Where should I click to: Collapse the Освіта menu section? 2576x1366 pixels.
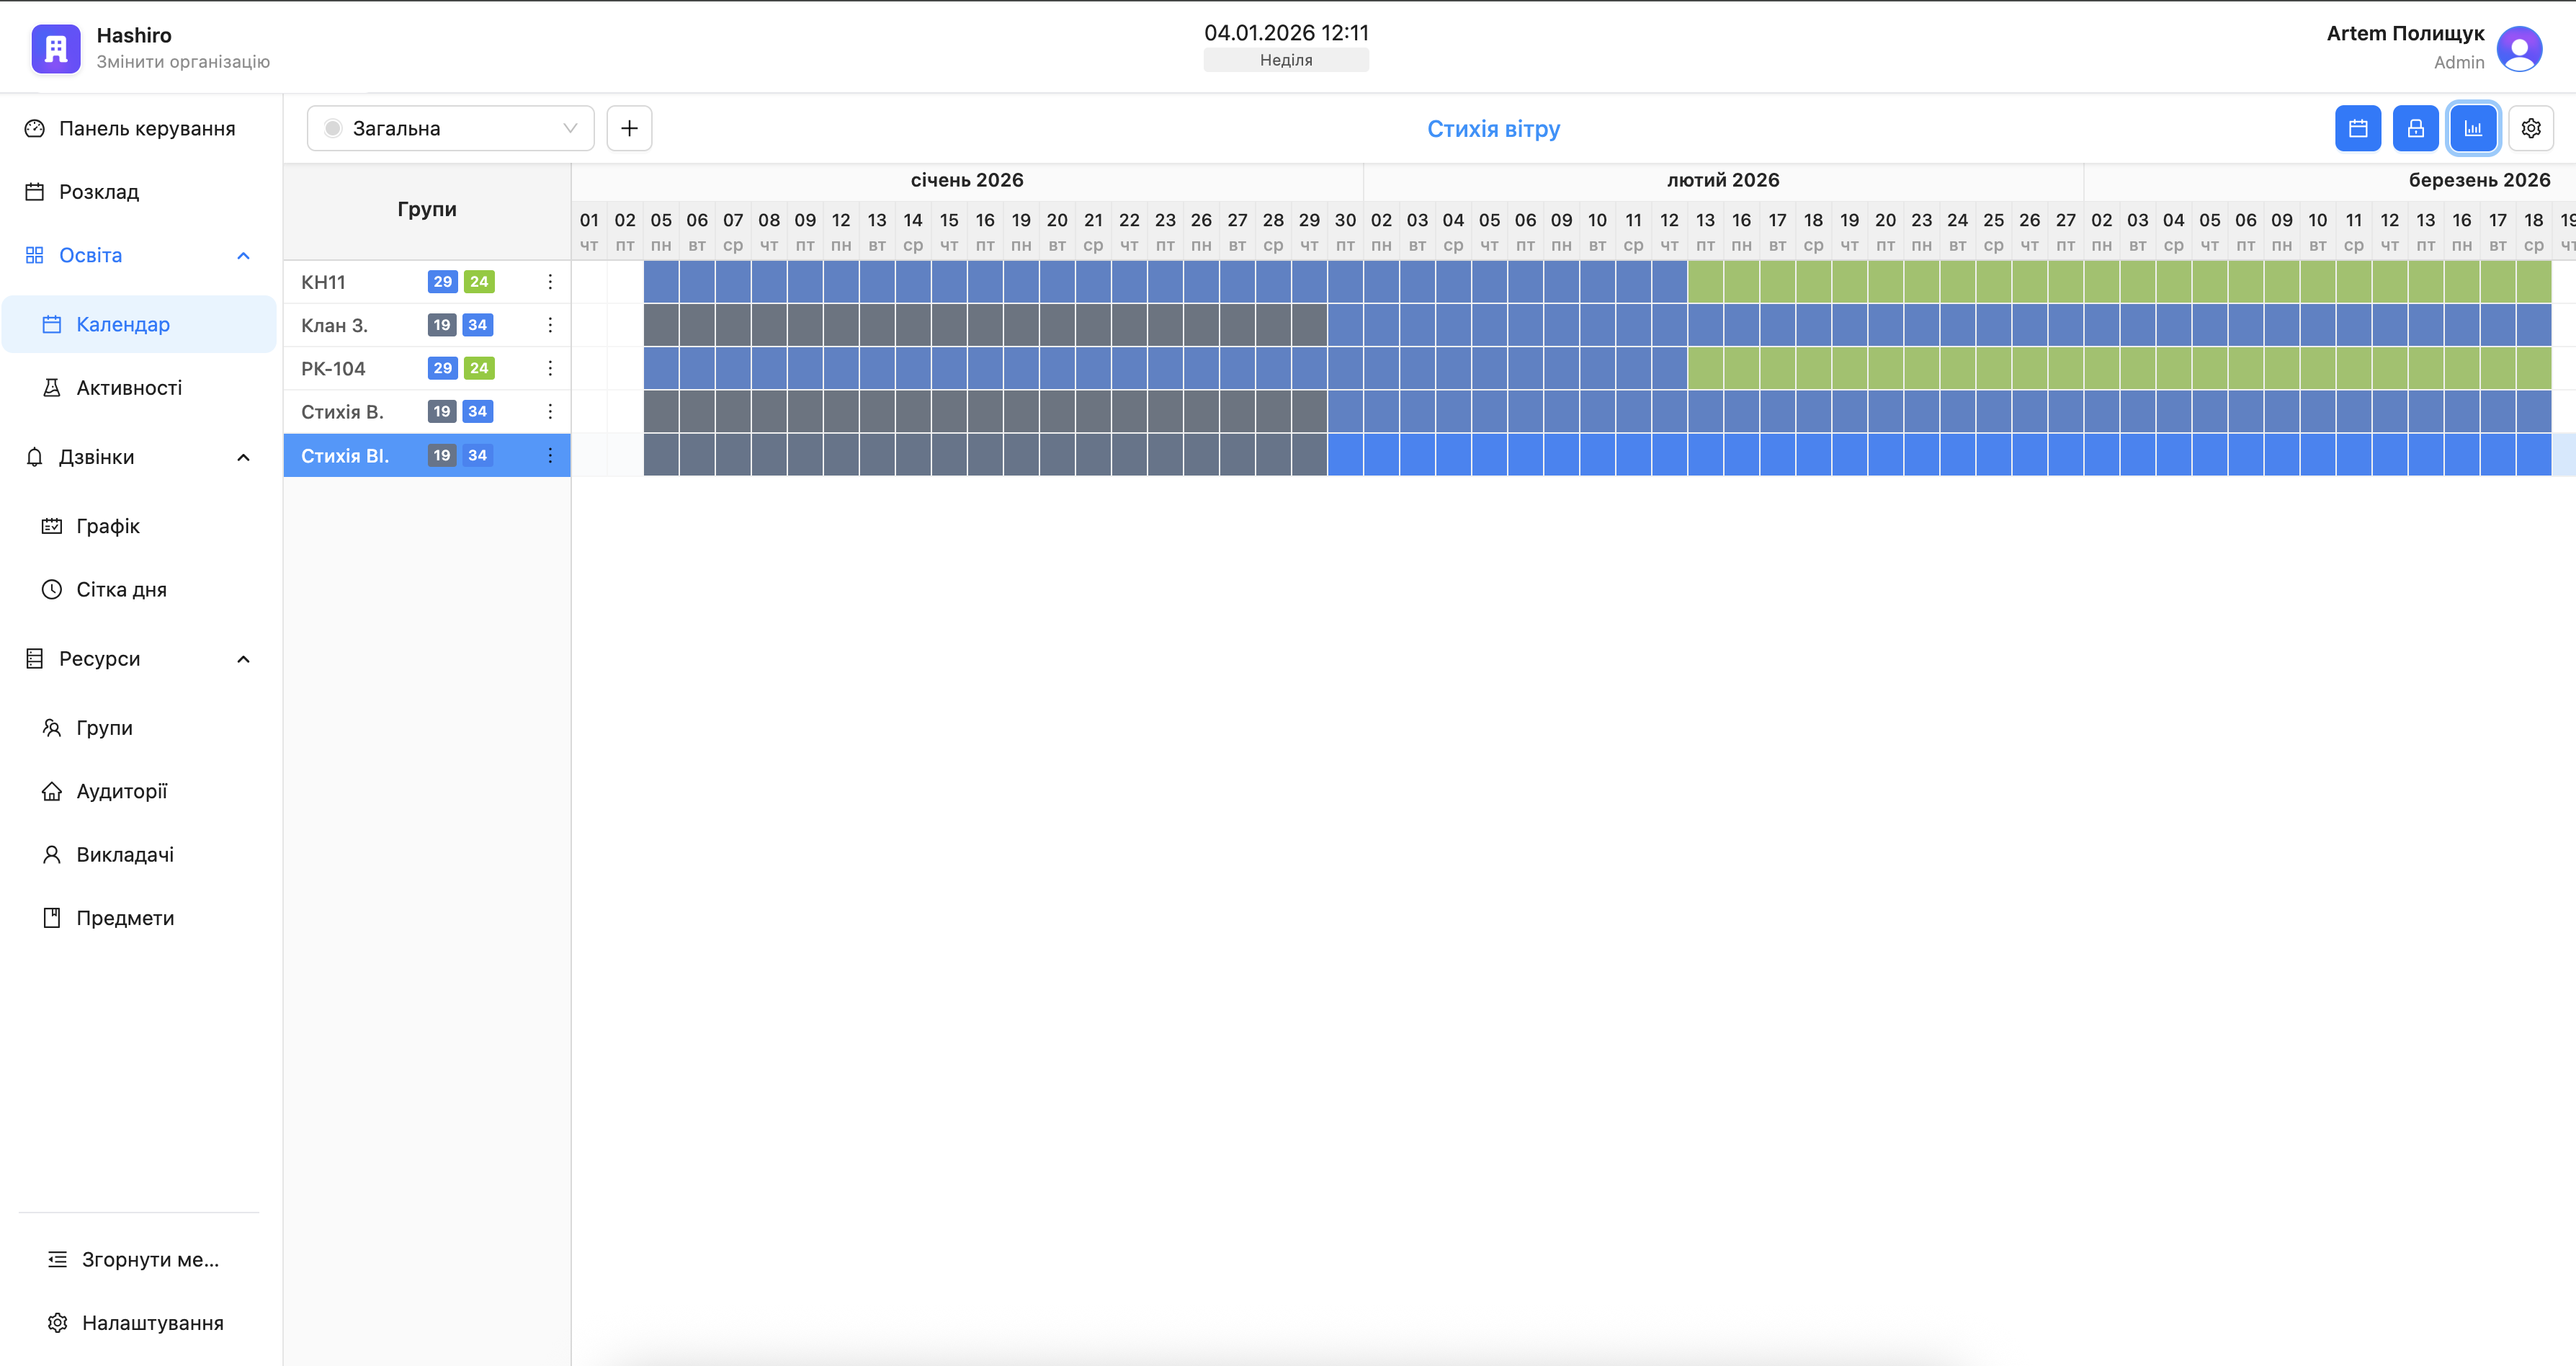pyautogui.click(x=243, y=256)
